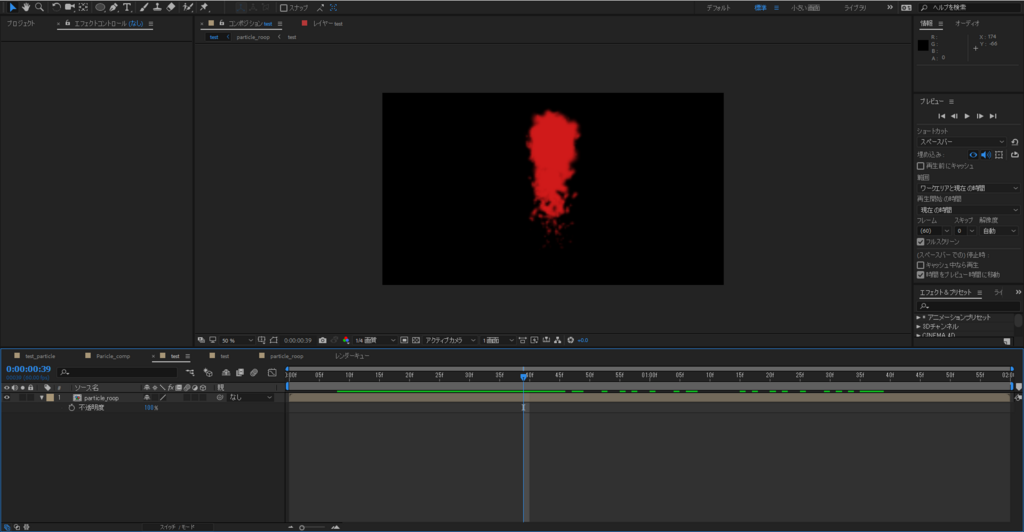Open the 1/4 resolution dropdown in viewer

[375, 340]
